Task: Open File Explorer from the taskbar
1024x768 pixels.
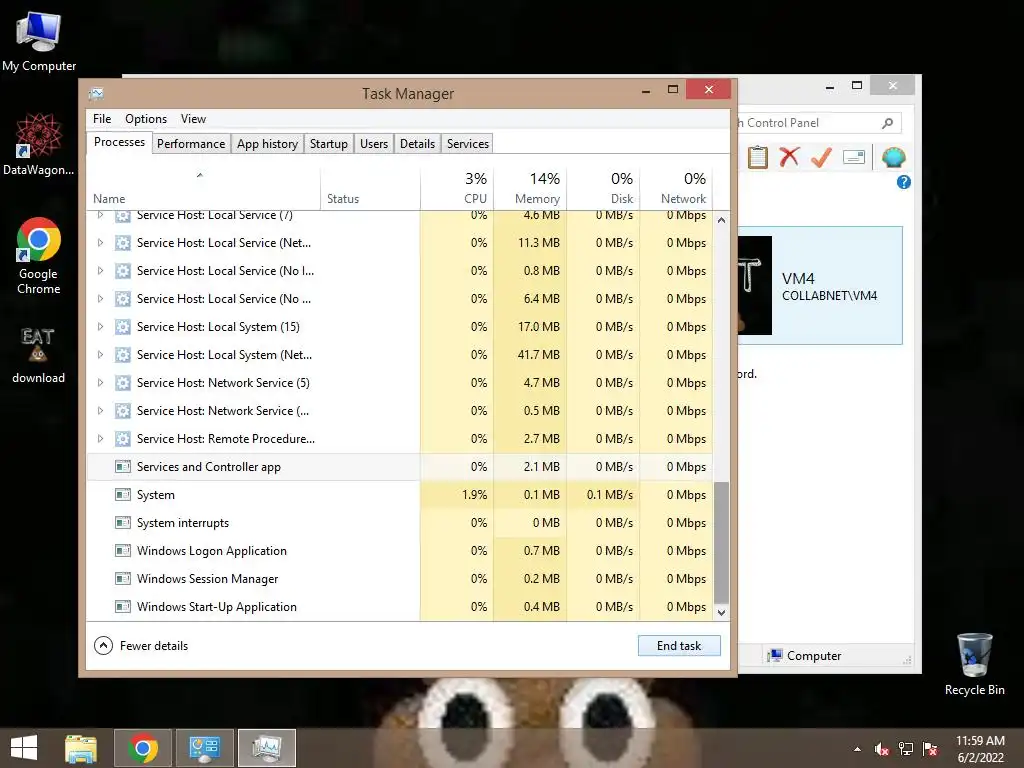Action: pyautogui.click(x=81, y=748)
